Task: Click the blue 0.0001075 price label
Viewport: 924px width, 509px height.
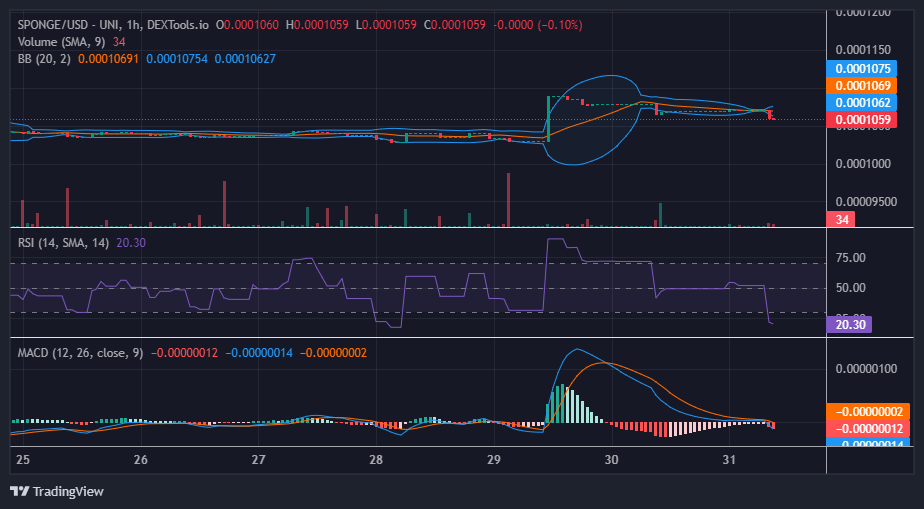Action: click(862, 68)
